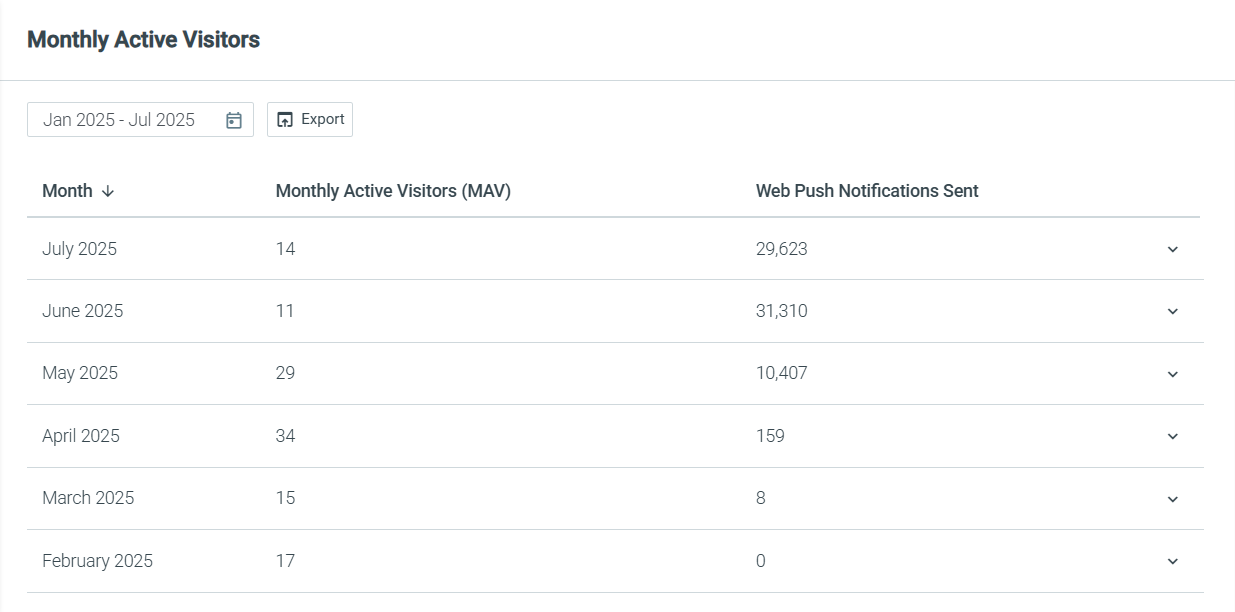The height and width of the screenshot is (612, 1235).
Task: Click the May 2025 notifications value 10,407
Action: pos(782,373)
